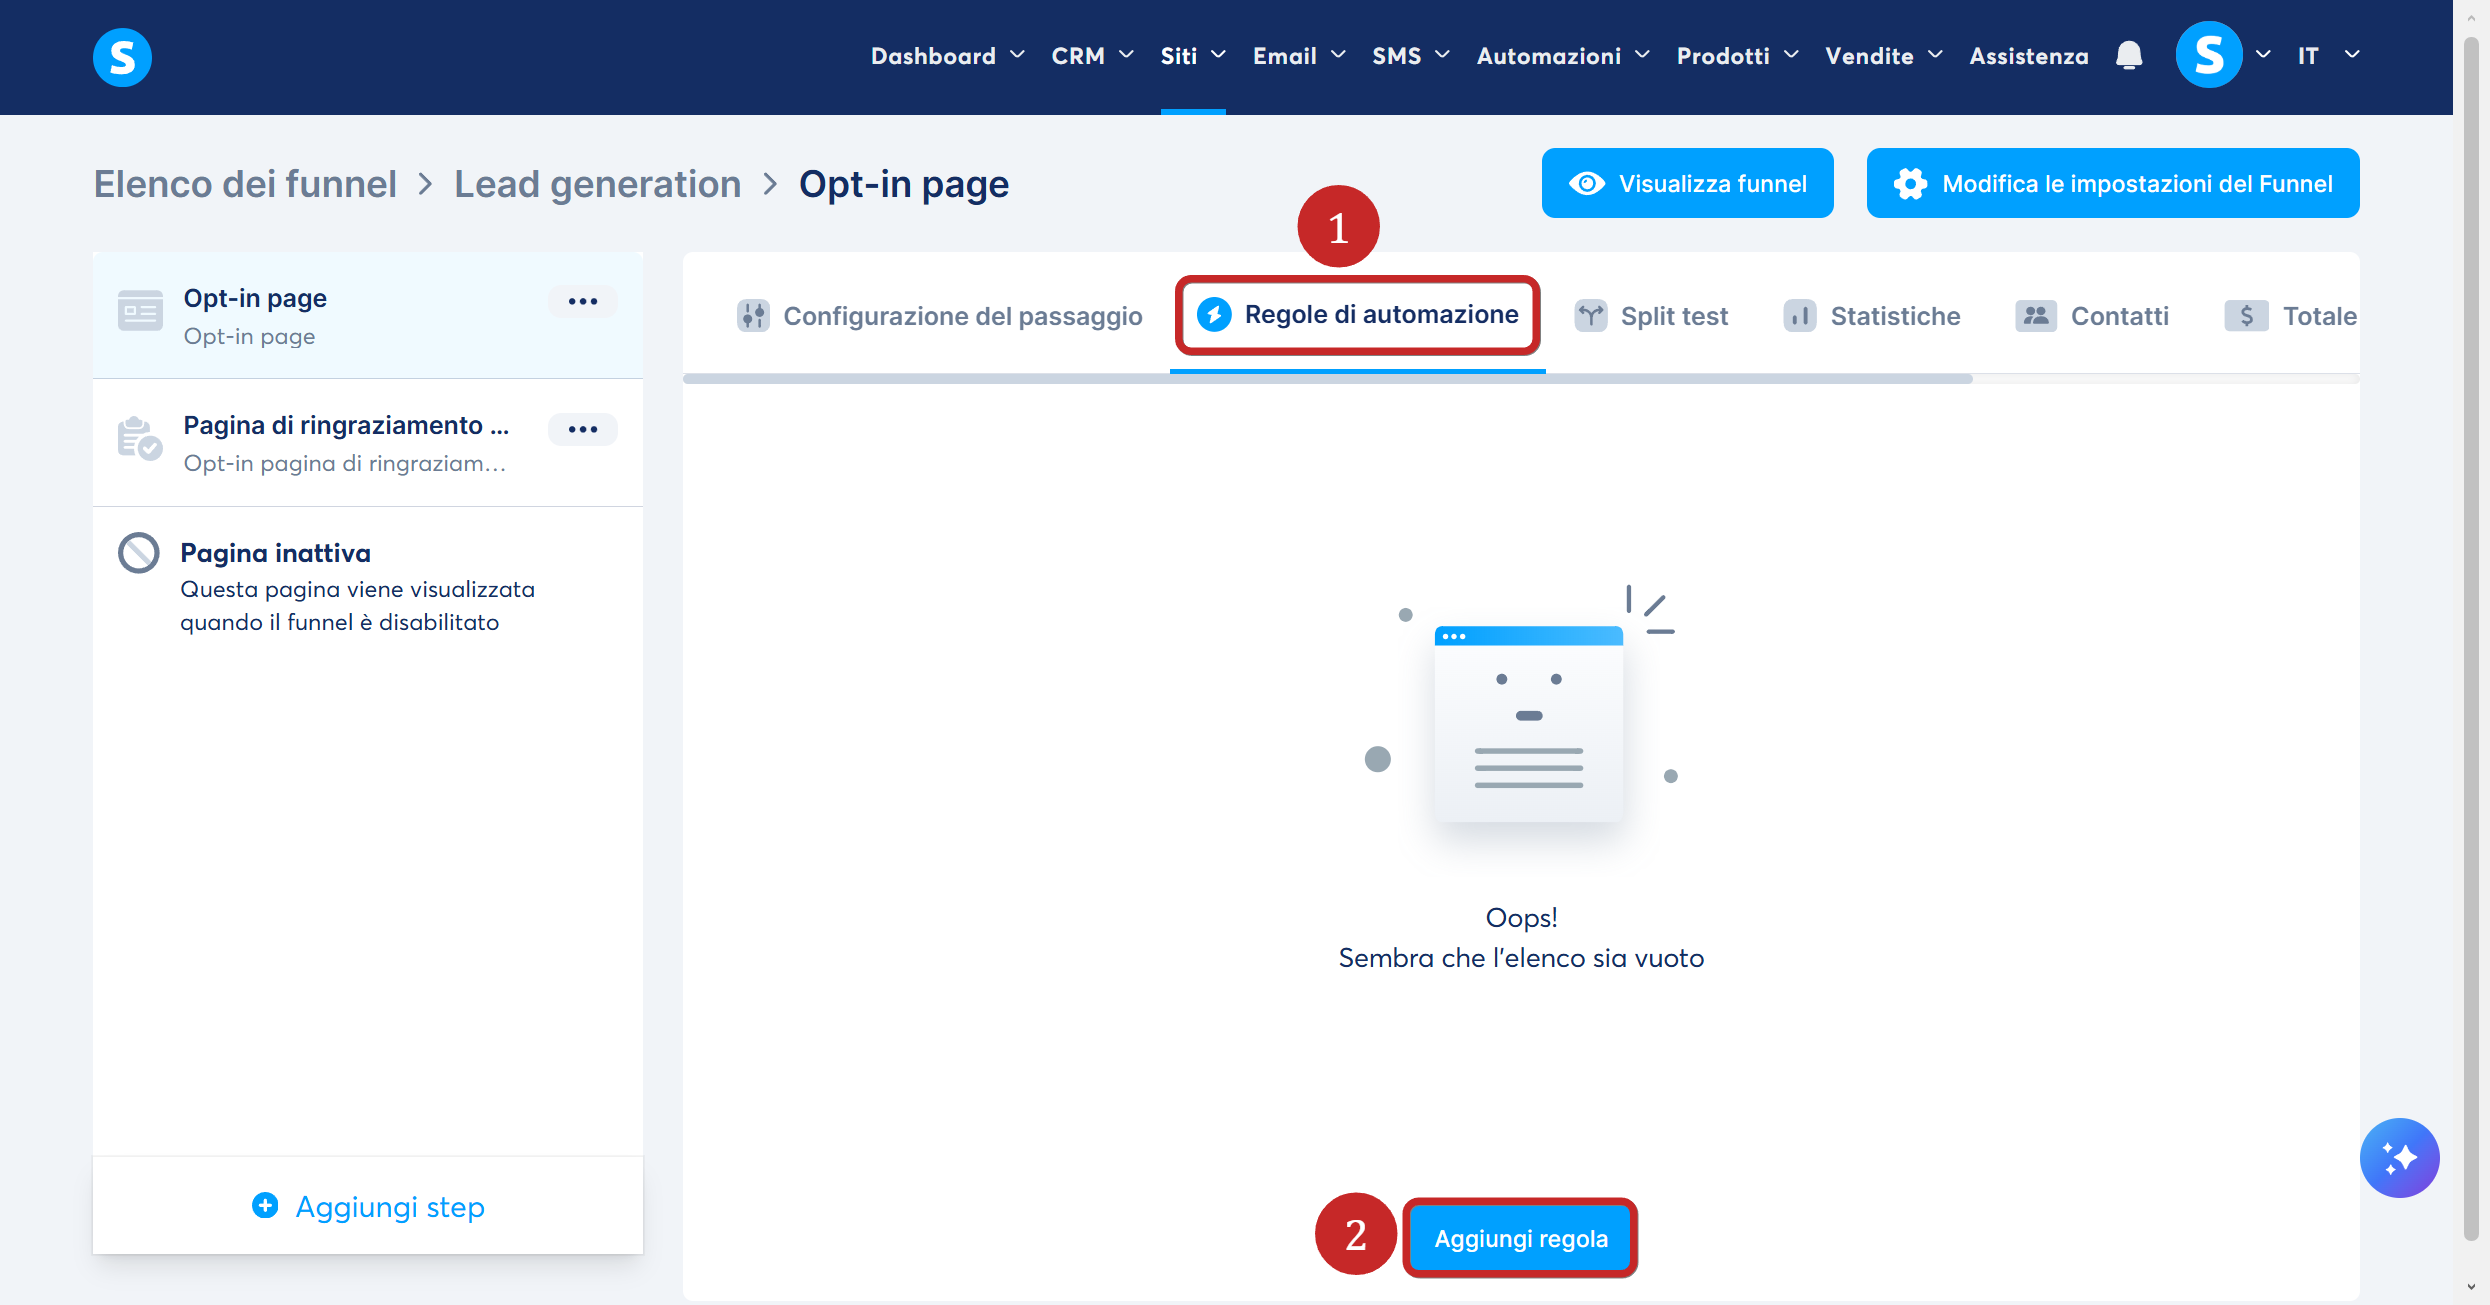2490x1305 pixels.
Task: Select the Pagina inattiva entry
Action: [x=368, y=586]
